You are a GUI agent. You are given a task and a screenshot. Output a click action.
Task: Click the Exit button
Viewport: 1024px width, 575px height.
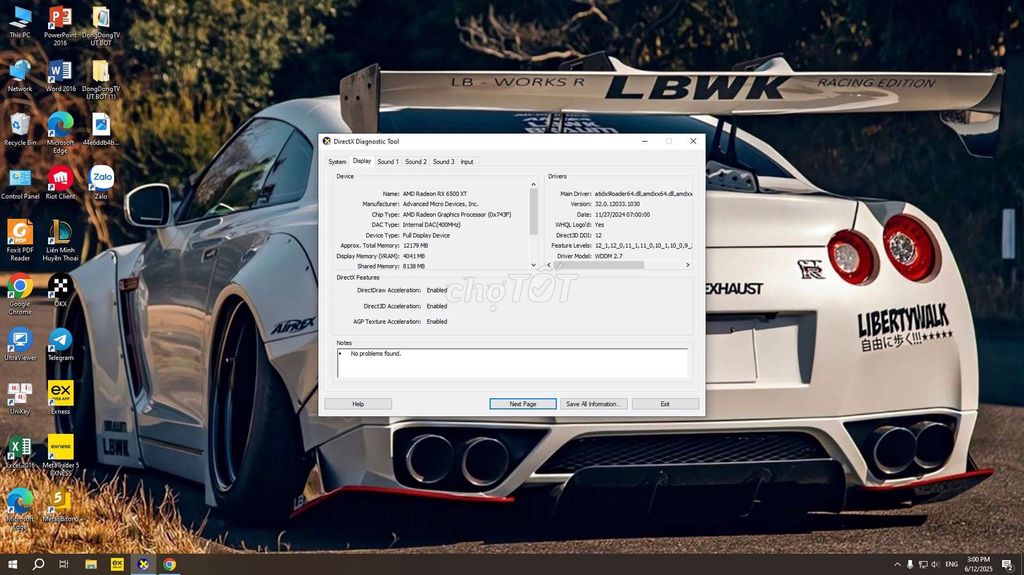click(665, 404)
